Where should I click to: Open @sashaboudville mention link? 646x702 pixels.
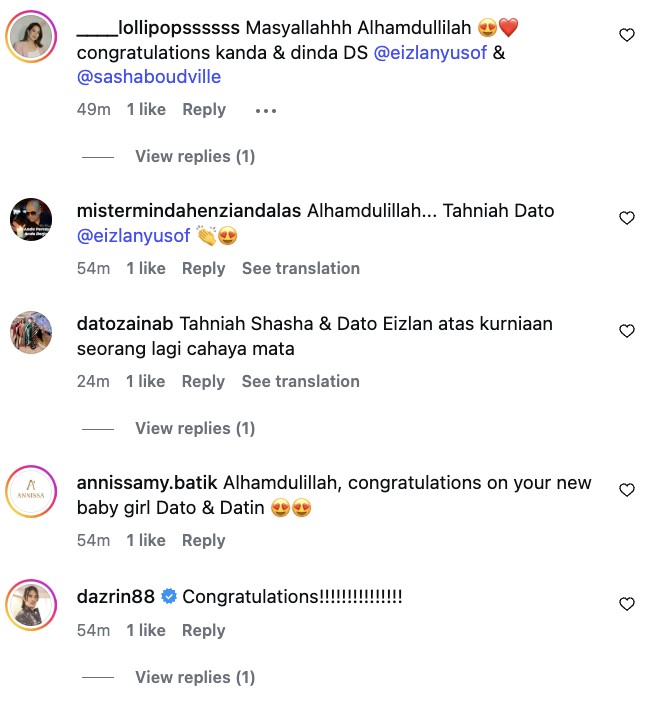pyautogui.click(x=149, y=77)
